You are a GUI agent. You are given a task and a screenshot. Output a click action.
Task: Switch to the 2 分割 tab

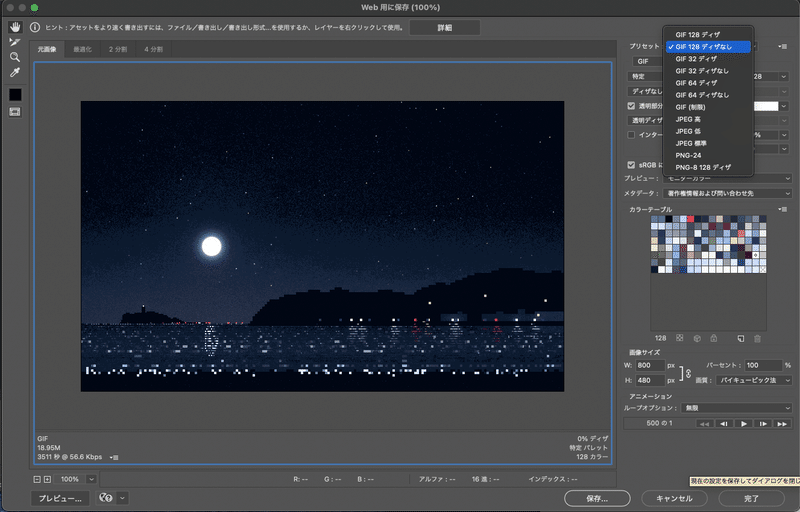[118, 49]
